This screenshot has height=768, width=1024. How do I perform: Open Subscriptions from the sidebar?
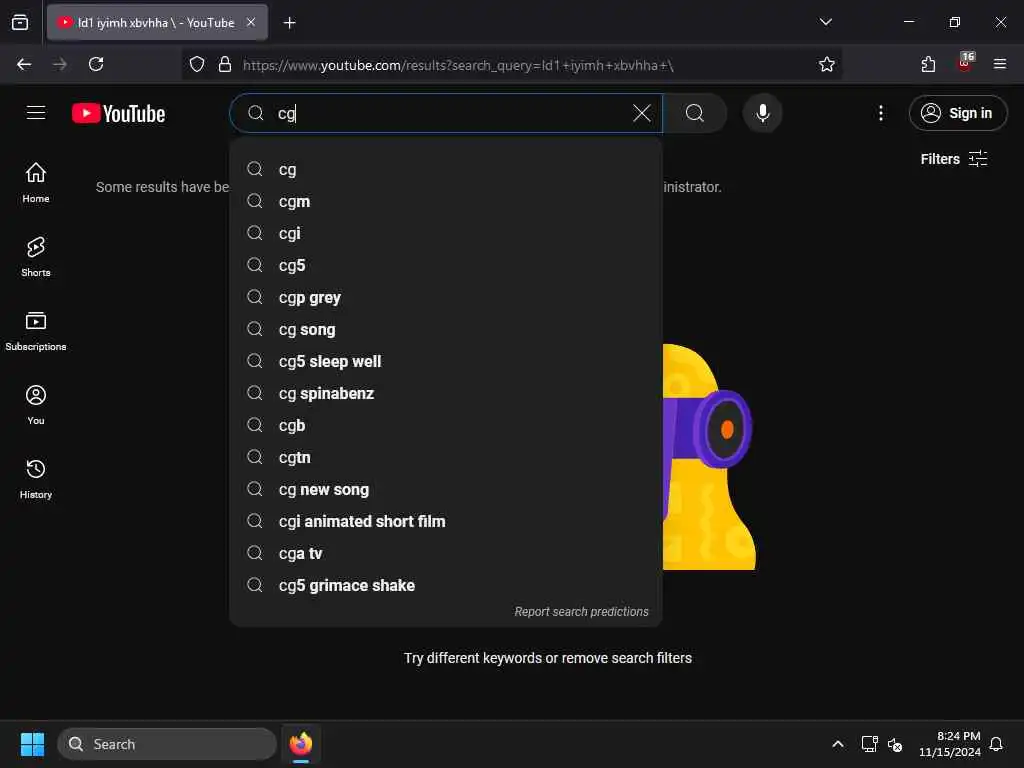coord(36,331)
